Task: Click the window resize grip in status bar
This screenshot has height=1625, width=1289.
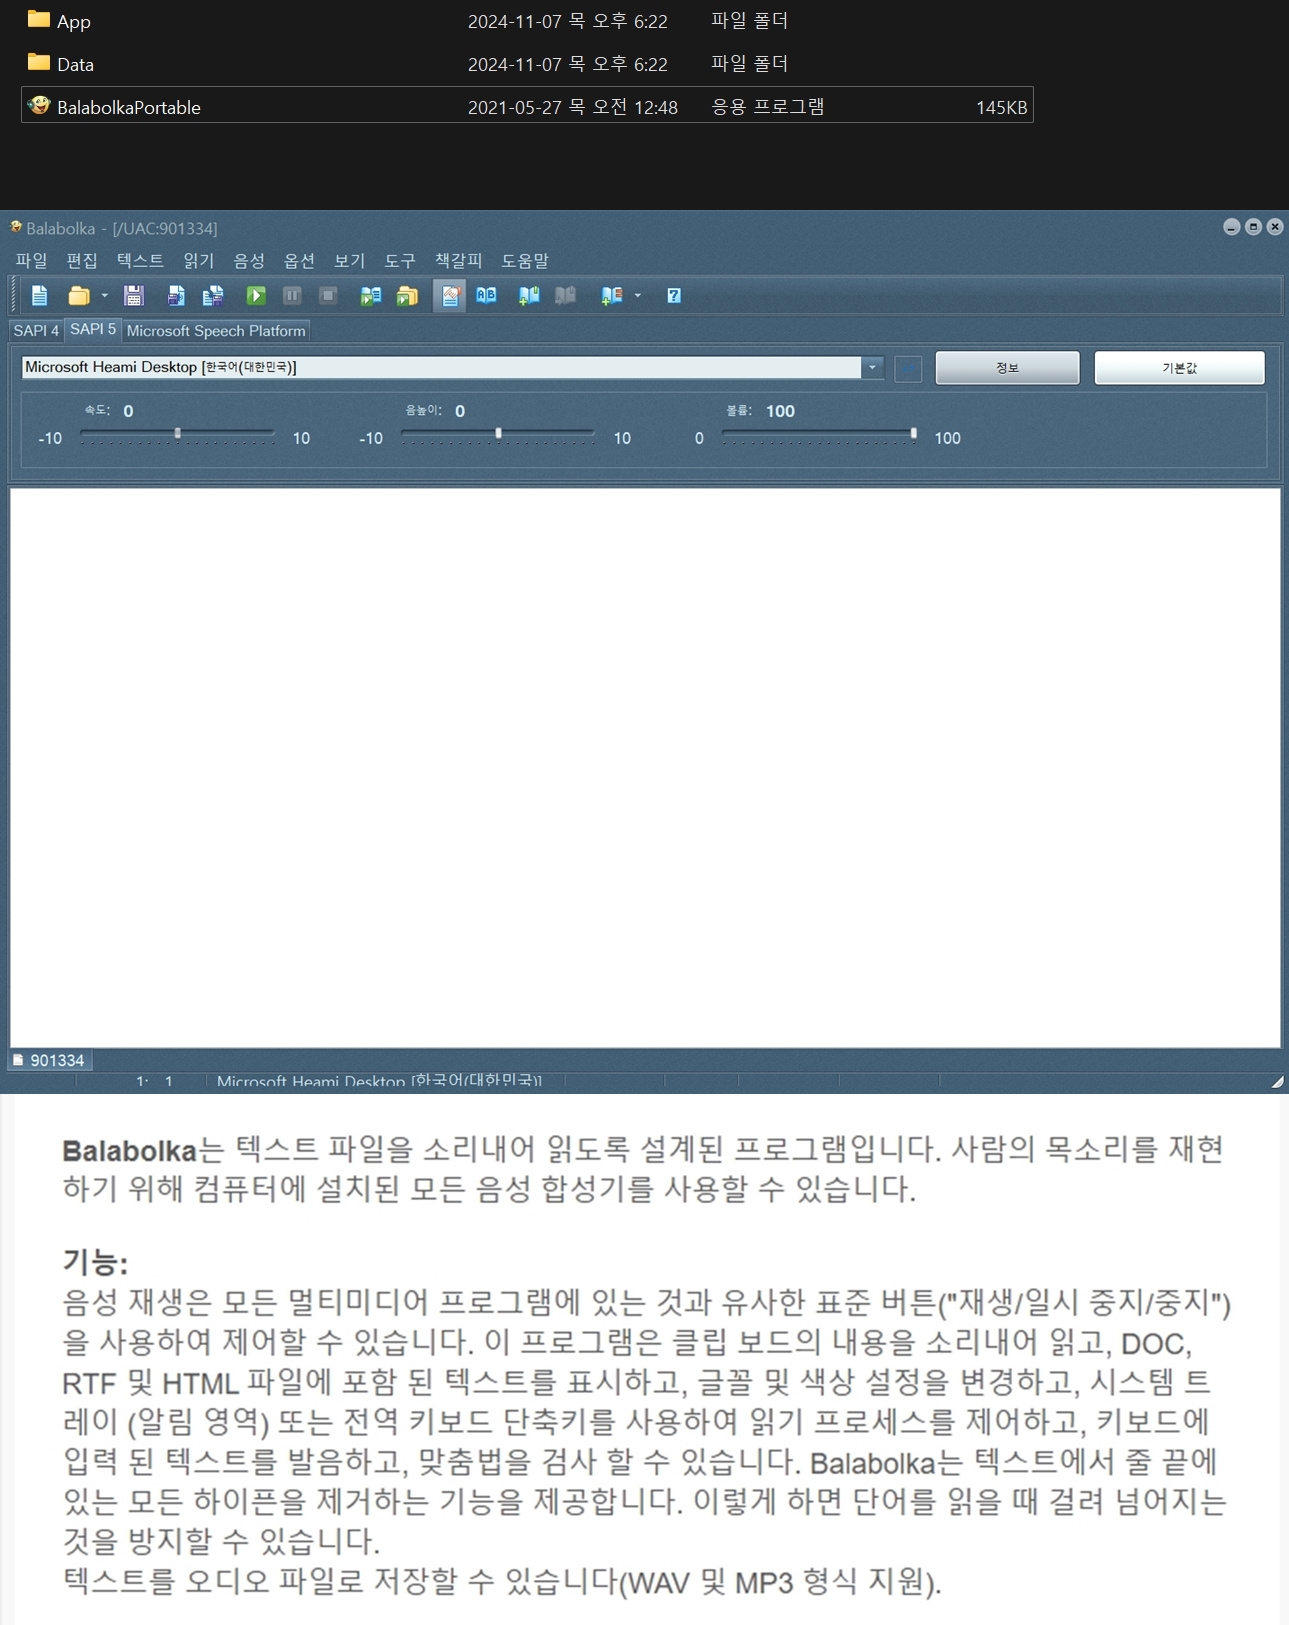Action: [x=1277, y=1082]
